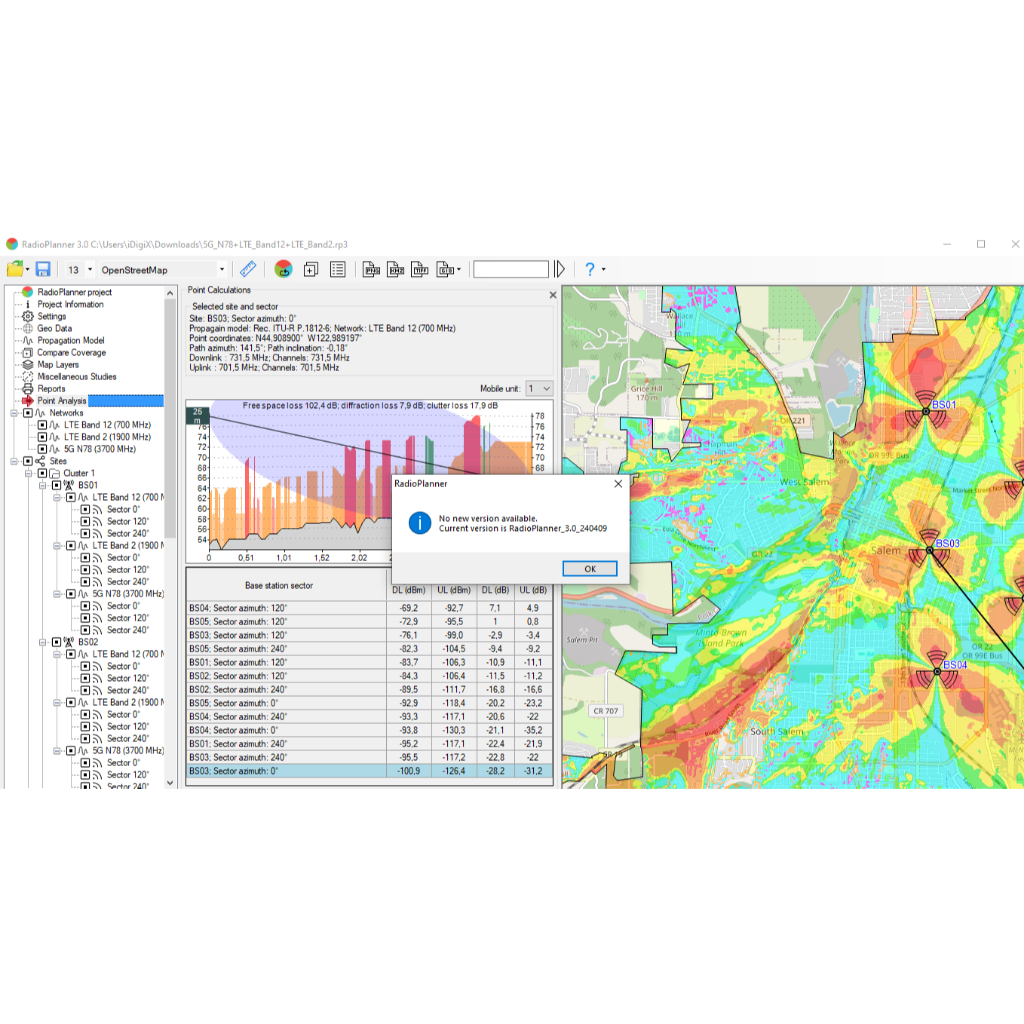Click the blue question mark help icon
The image size is (1024, 1024).
[590, 269]
